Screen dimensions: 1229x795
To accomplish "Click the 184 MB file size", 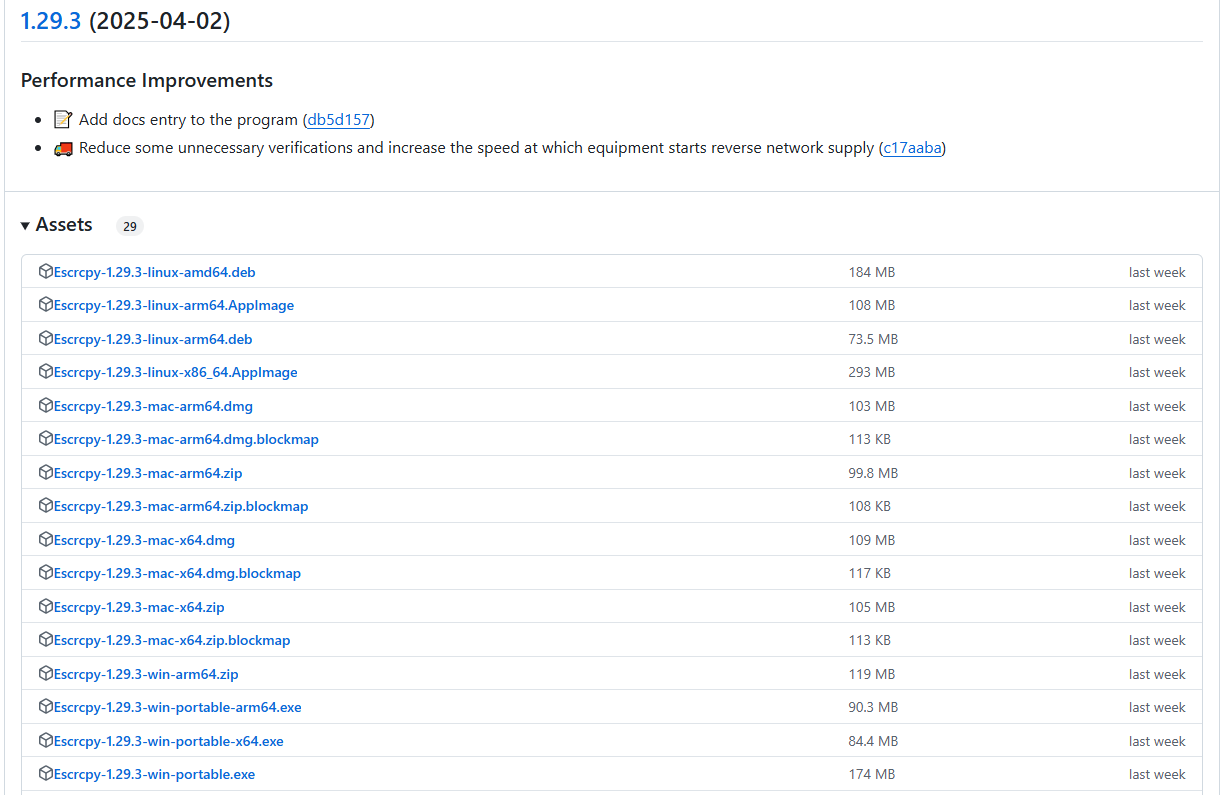I will pos(872,272).
